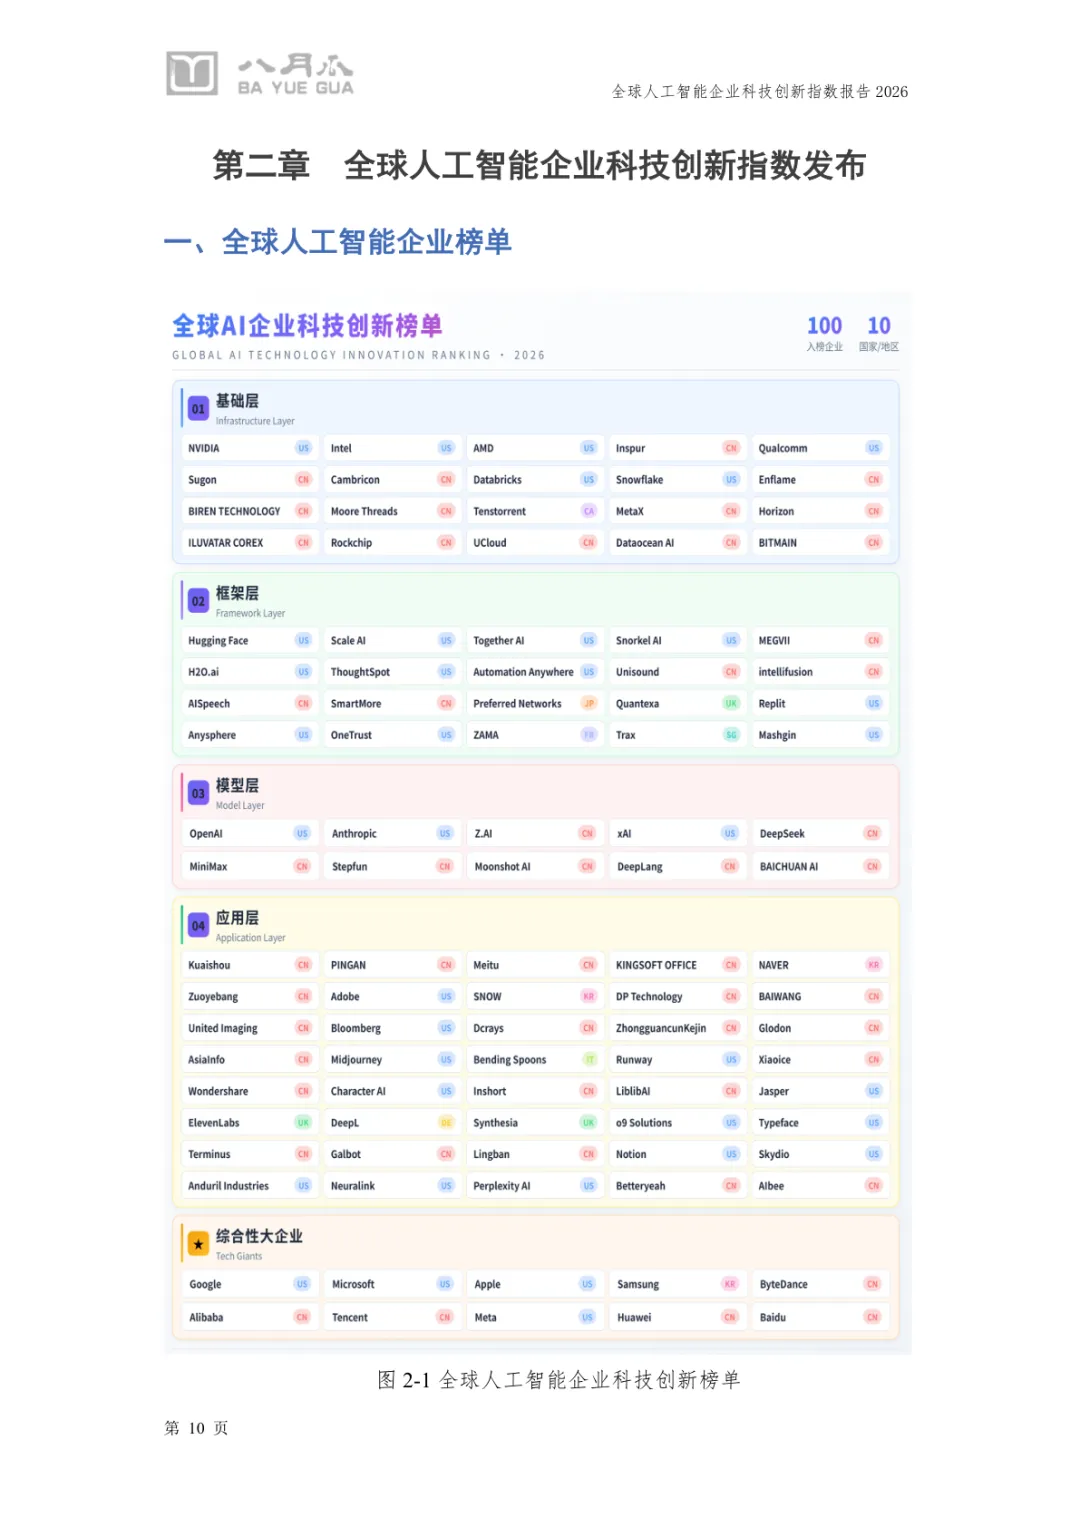Click the 'Cambricon' cell
Screen dimensions: 1080x1527
[391, 480]
